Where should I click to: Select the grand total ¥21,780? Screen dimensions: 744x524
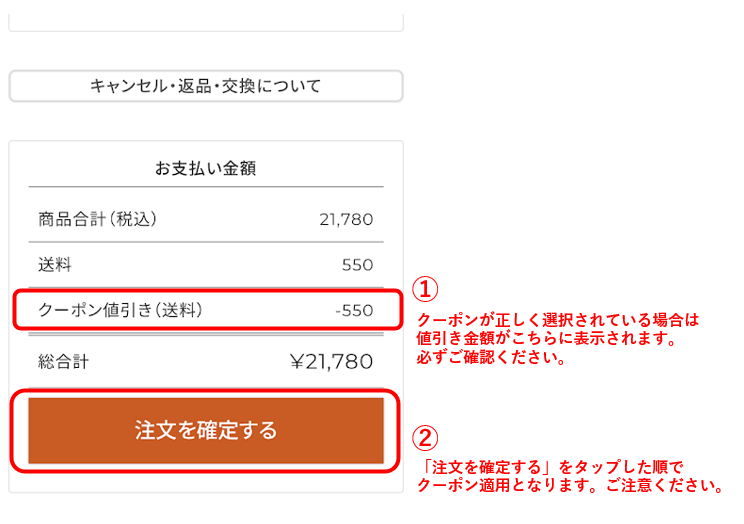coord(330,361)
